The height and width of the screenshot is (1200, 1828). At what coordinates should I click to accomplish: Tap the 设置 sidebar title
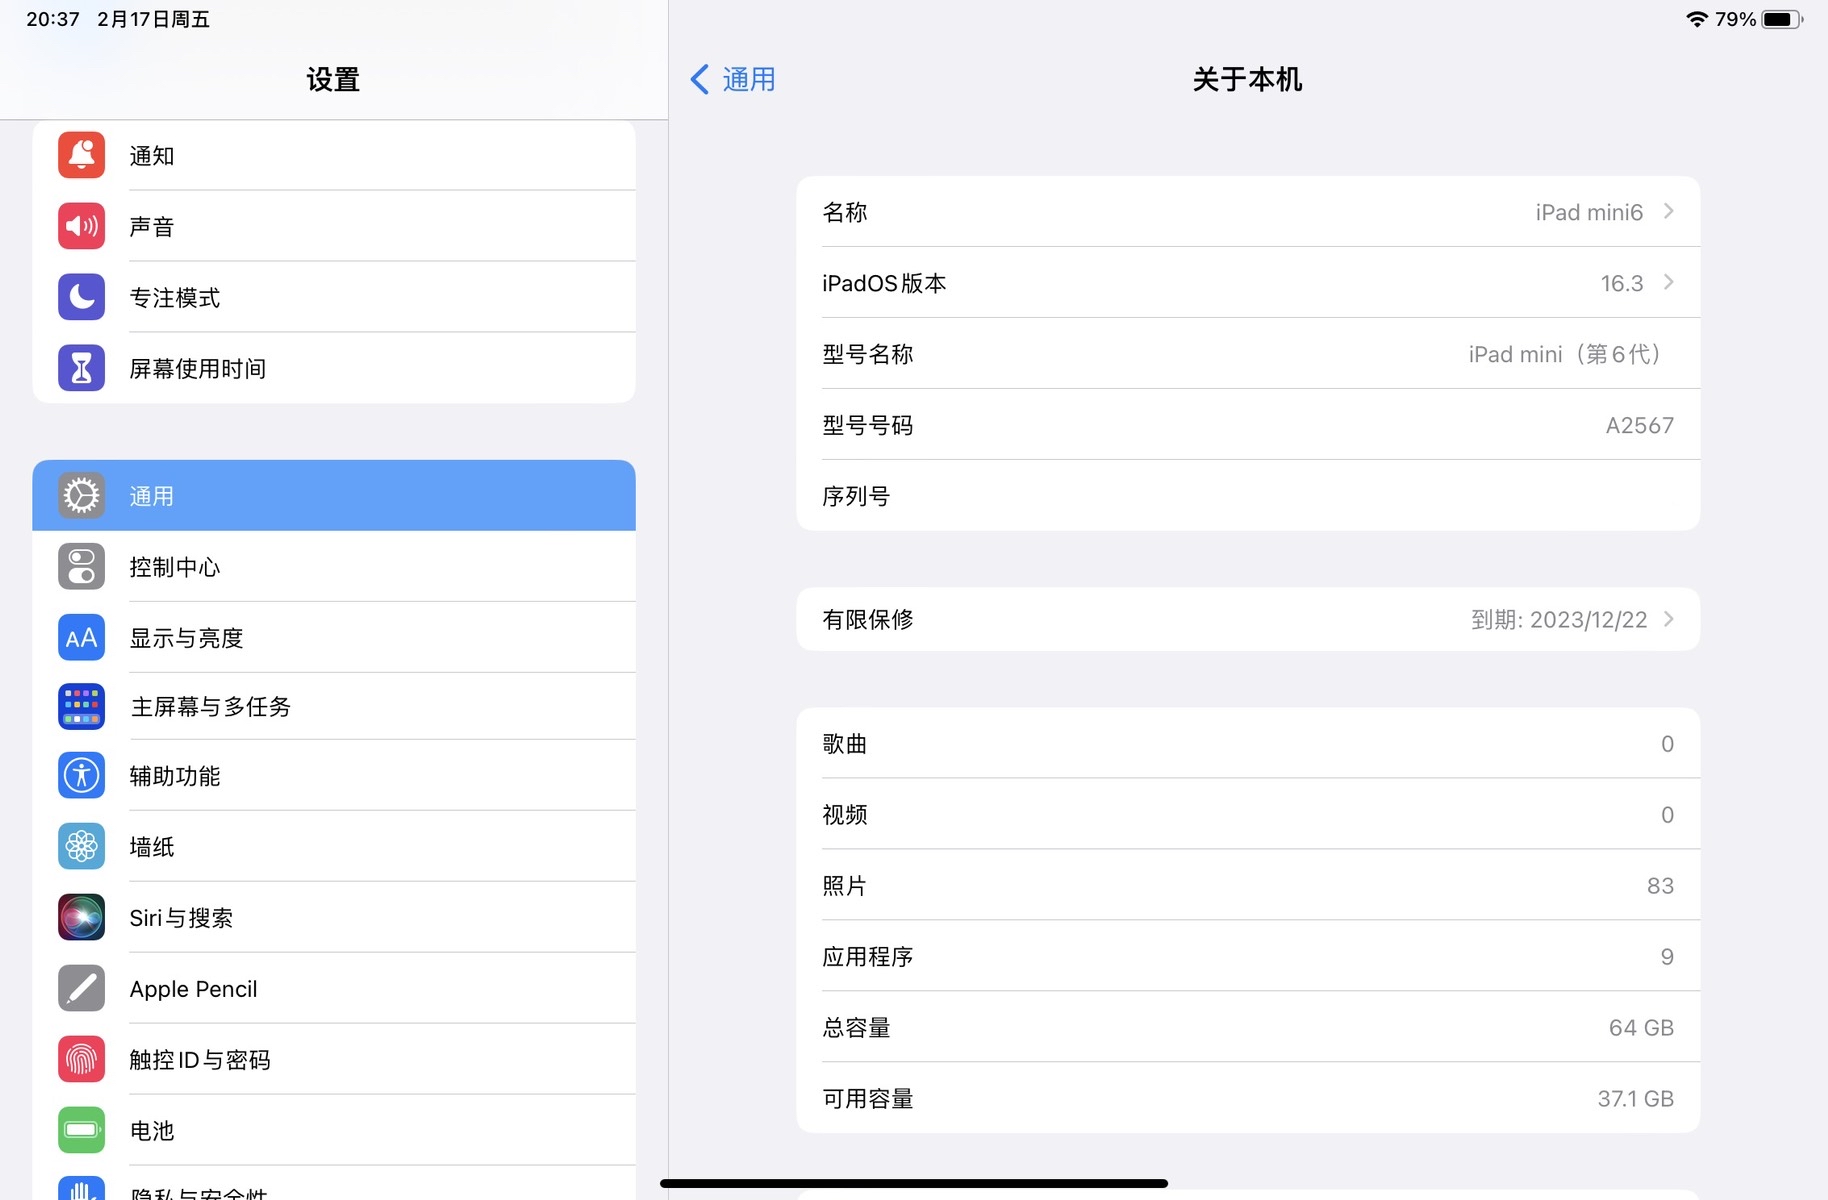333,79
